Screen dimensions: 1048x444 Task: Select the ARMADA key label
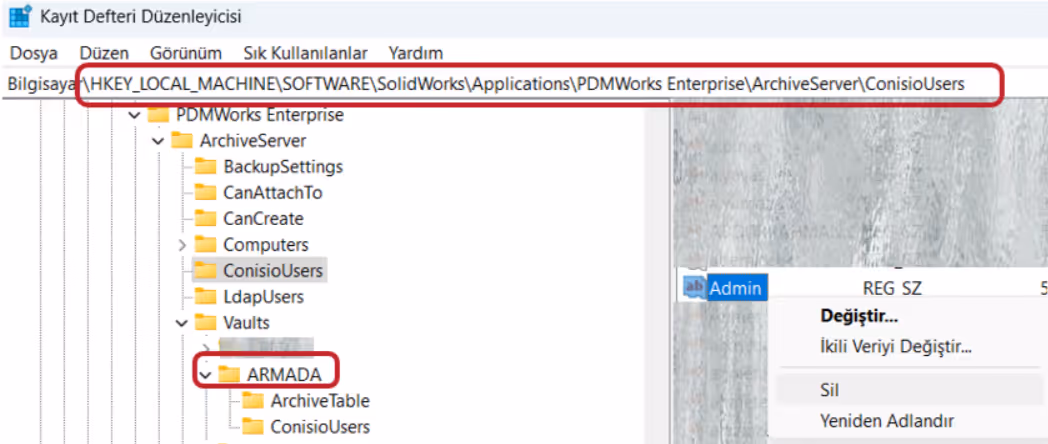coord(284,375)
